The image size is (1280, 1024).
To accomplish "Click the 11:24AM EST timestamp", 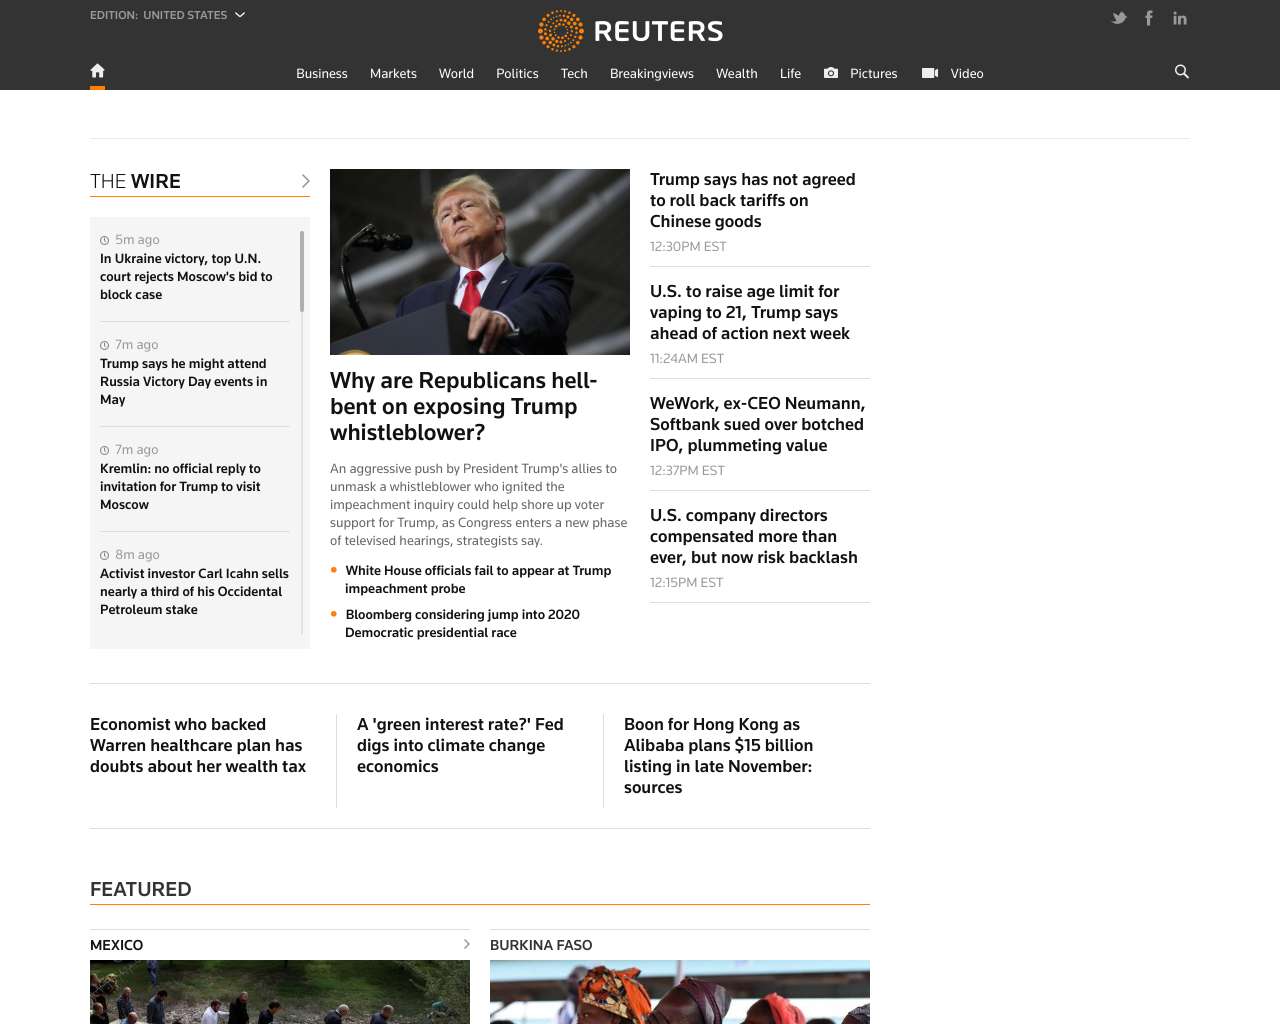I will [x=687, y=359].
